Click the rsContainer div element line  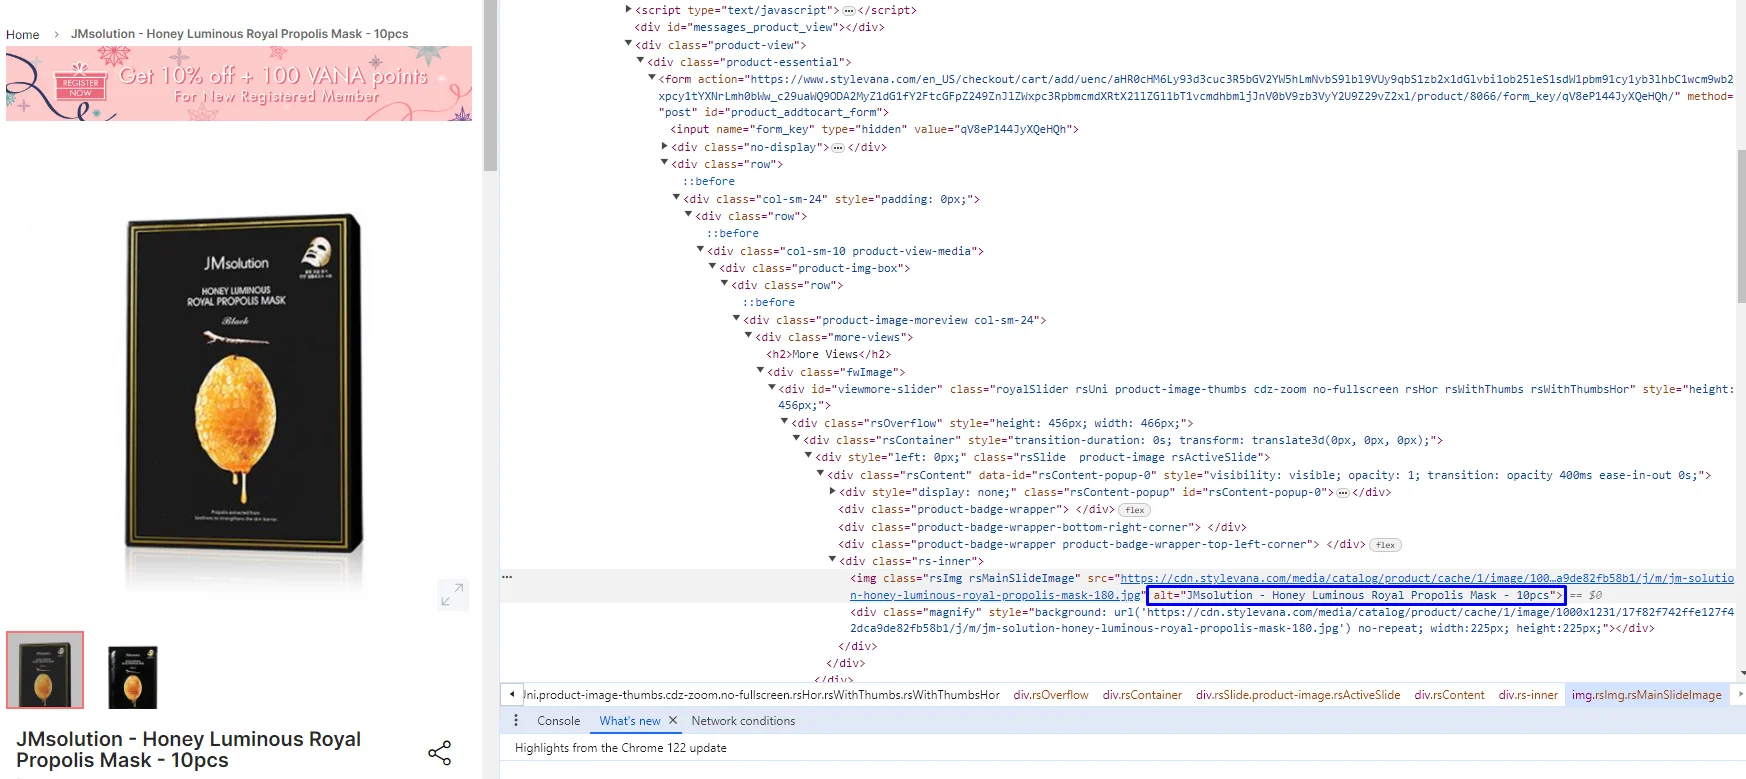coord(1123,440)
